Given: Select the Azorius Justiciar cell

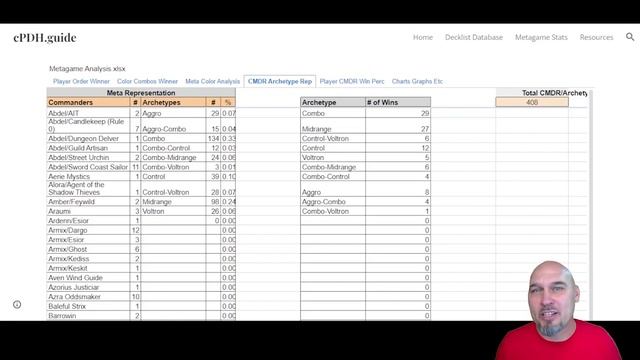Looking at the screenshot, I should 88,287.
